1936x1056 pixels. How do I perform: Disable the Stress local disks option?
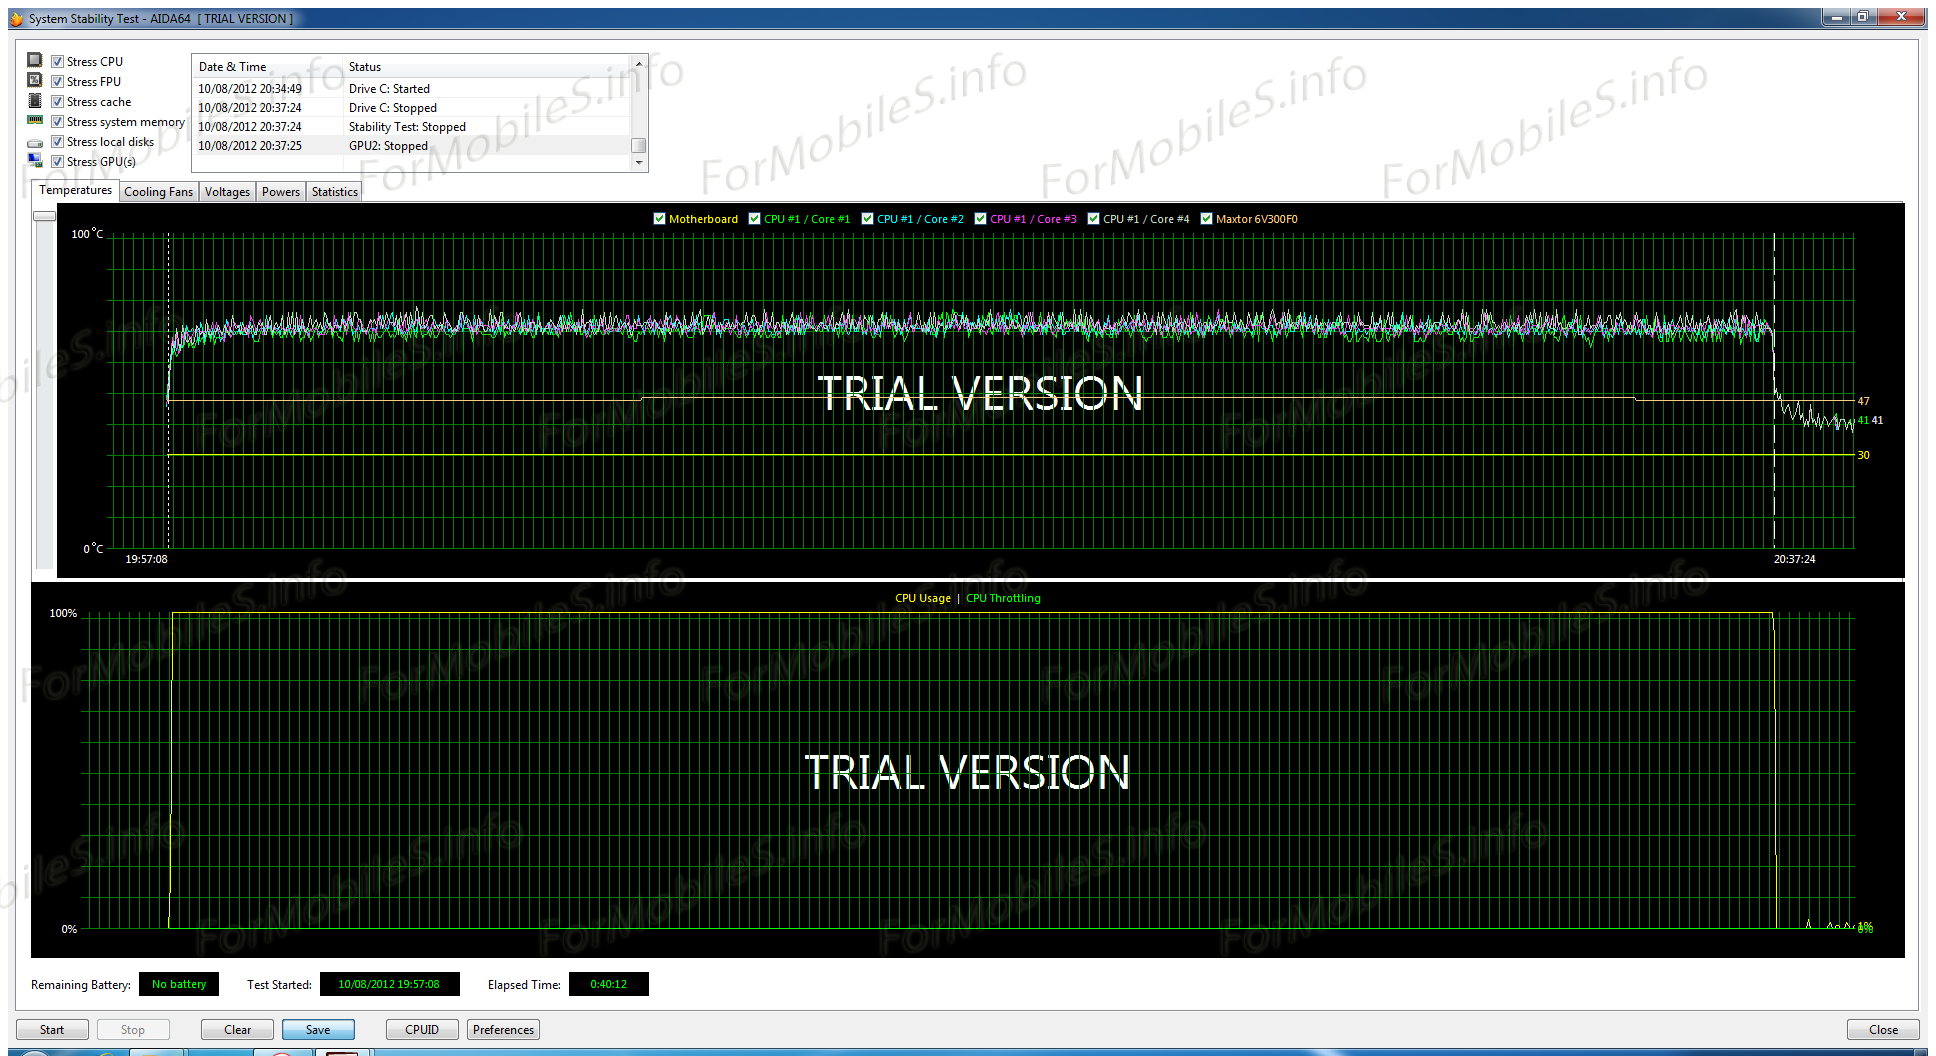[58, 142]
